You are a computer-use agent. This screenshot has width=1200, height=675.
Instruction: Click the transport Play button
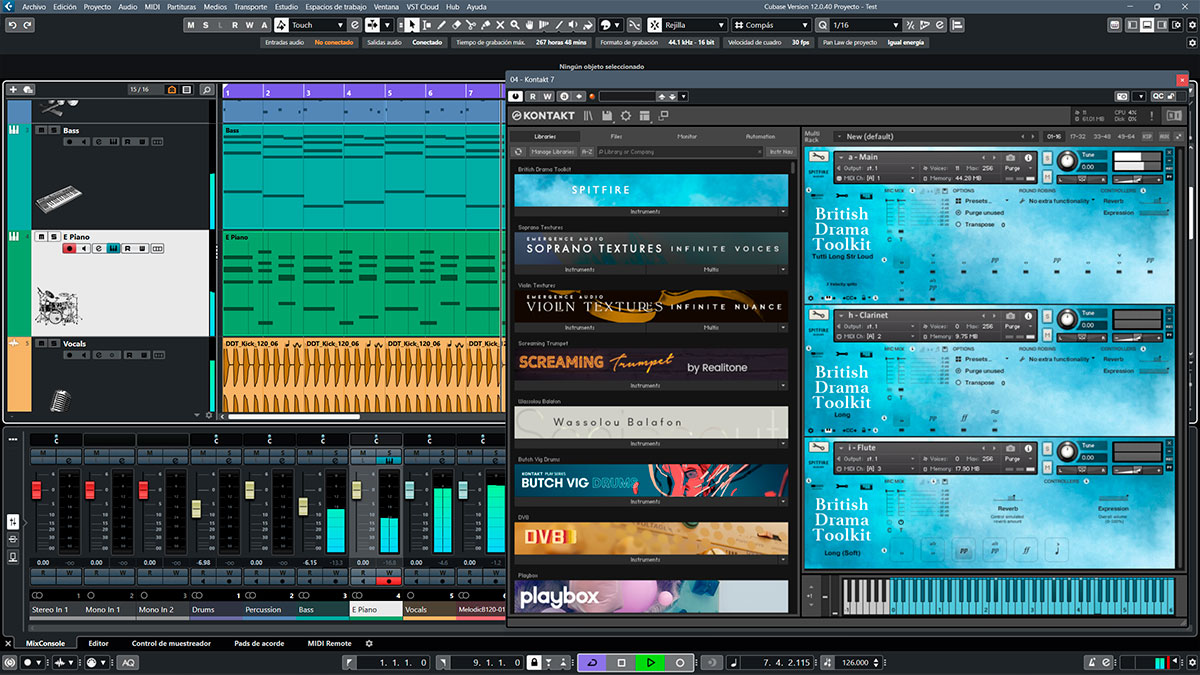pos(650,662)
